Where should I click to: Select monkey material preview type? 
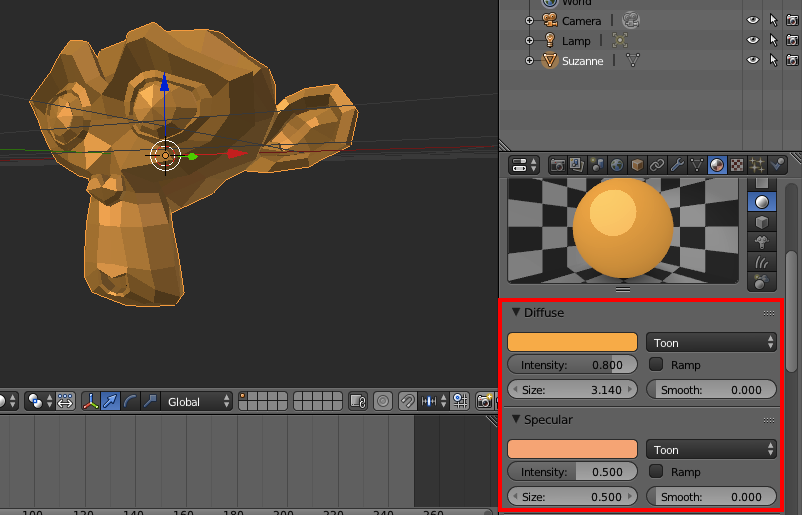coord(762,242)
